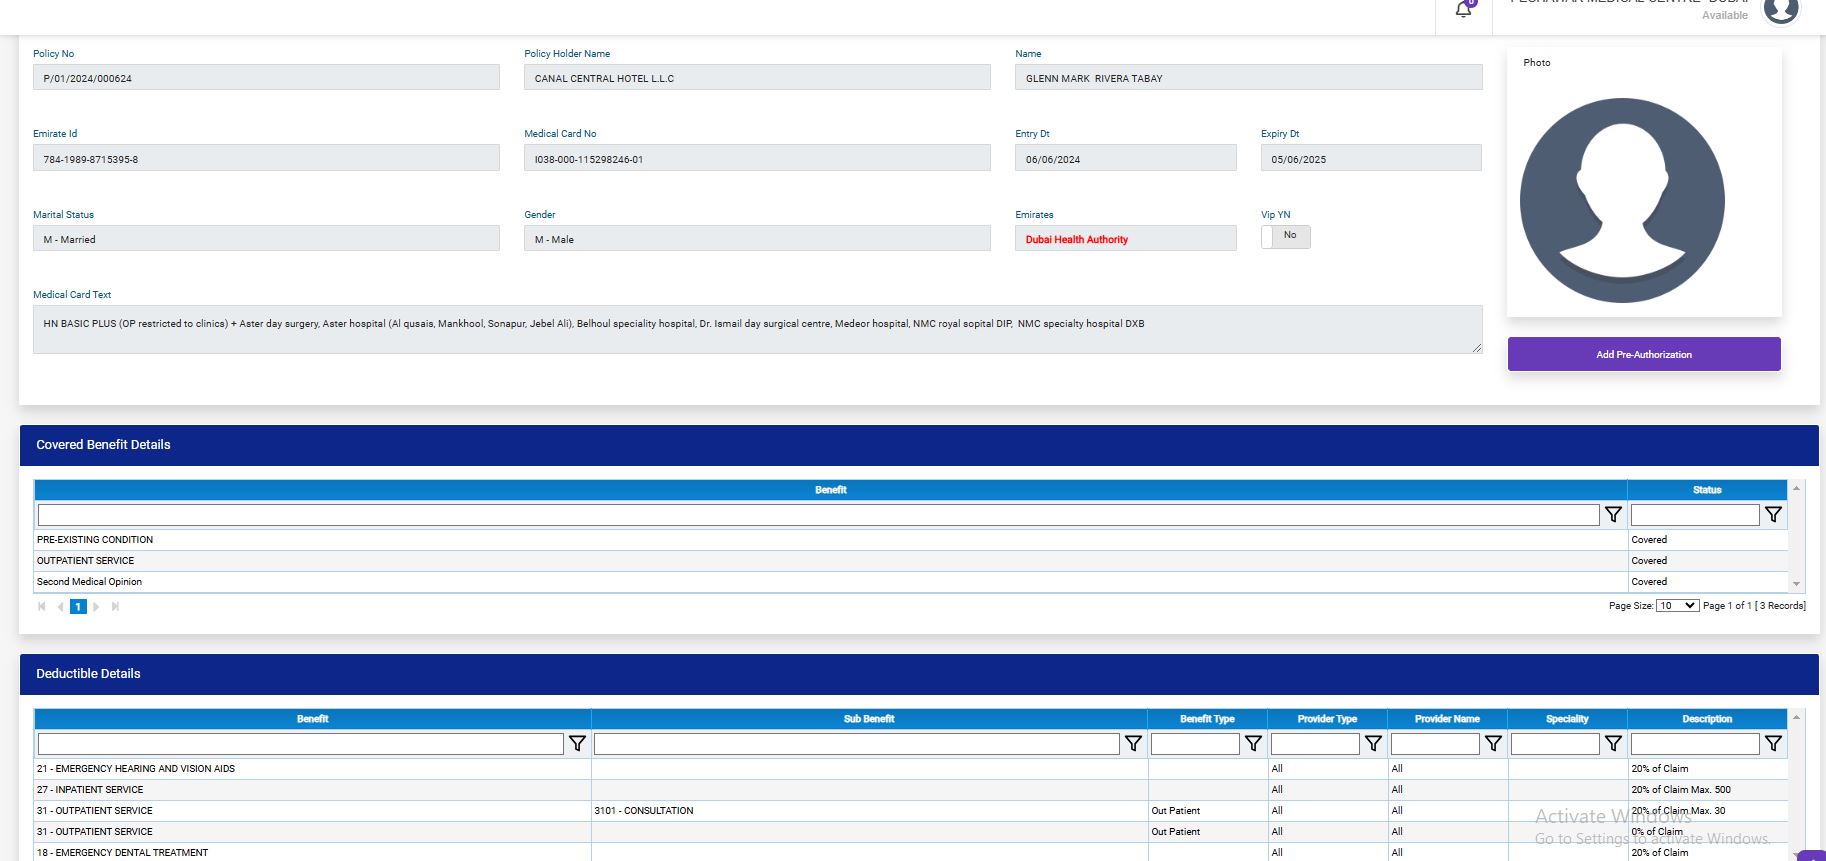The width and height of the screenshot is (1826, 861).
Task: Go to page 1 in pager
Action: (78, 607)
